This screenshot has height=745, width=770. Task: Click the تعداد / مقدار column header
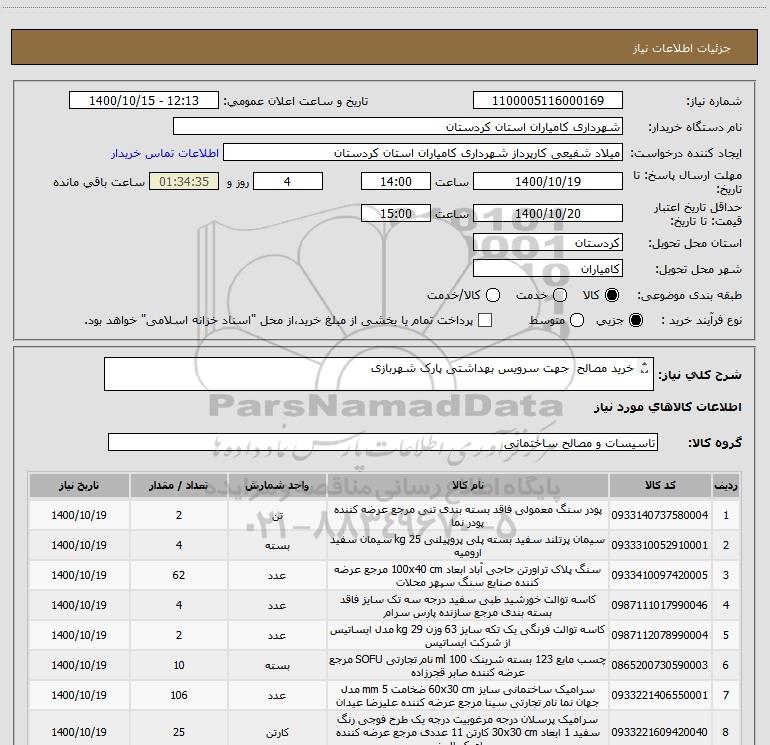tap(179, 485)
